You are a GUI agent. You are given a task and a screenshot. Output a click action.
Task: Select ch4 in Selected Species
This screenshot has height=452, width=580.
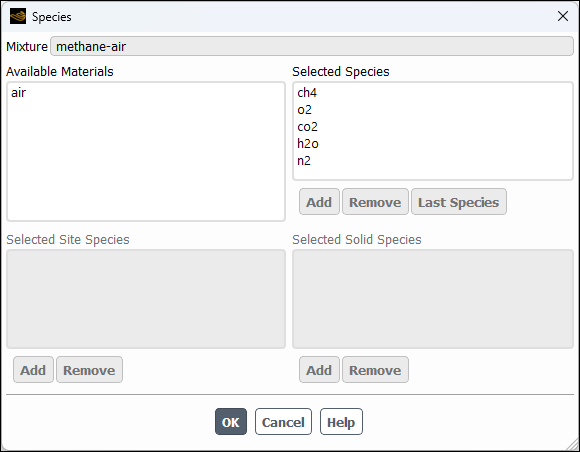[307, 92]
